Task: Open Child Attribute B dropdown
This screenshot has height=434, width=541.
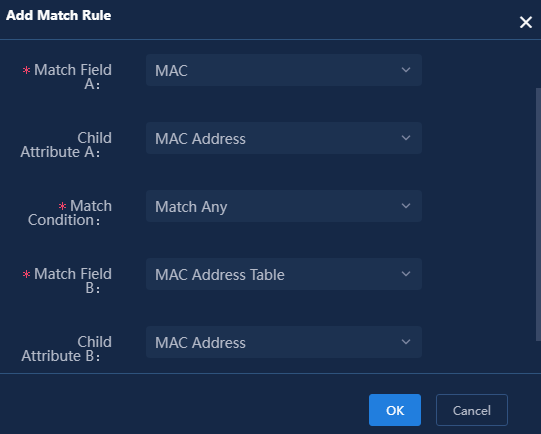Action: pos(284,342)
